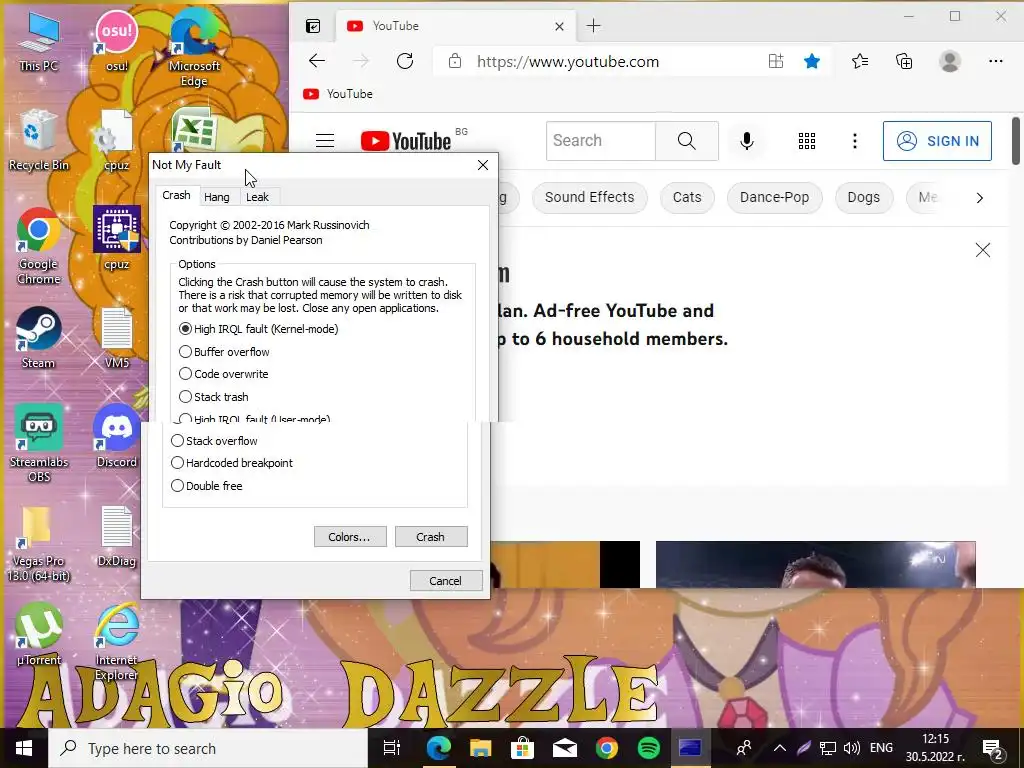This screenshot has height=768, width=1024.
Task: Click the YouTube search input field
Action: 601,140
